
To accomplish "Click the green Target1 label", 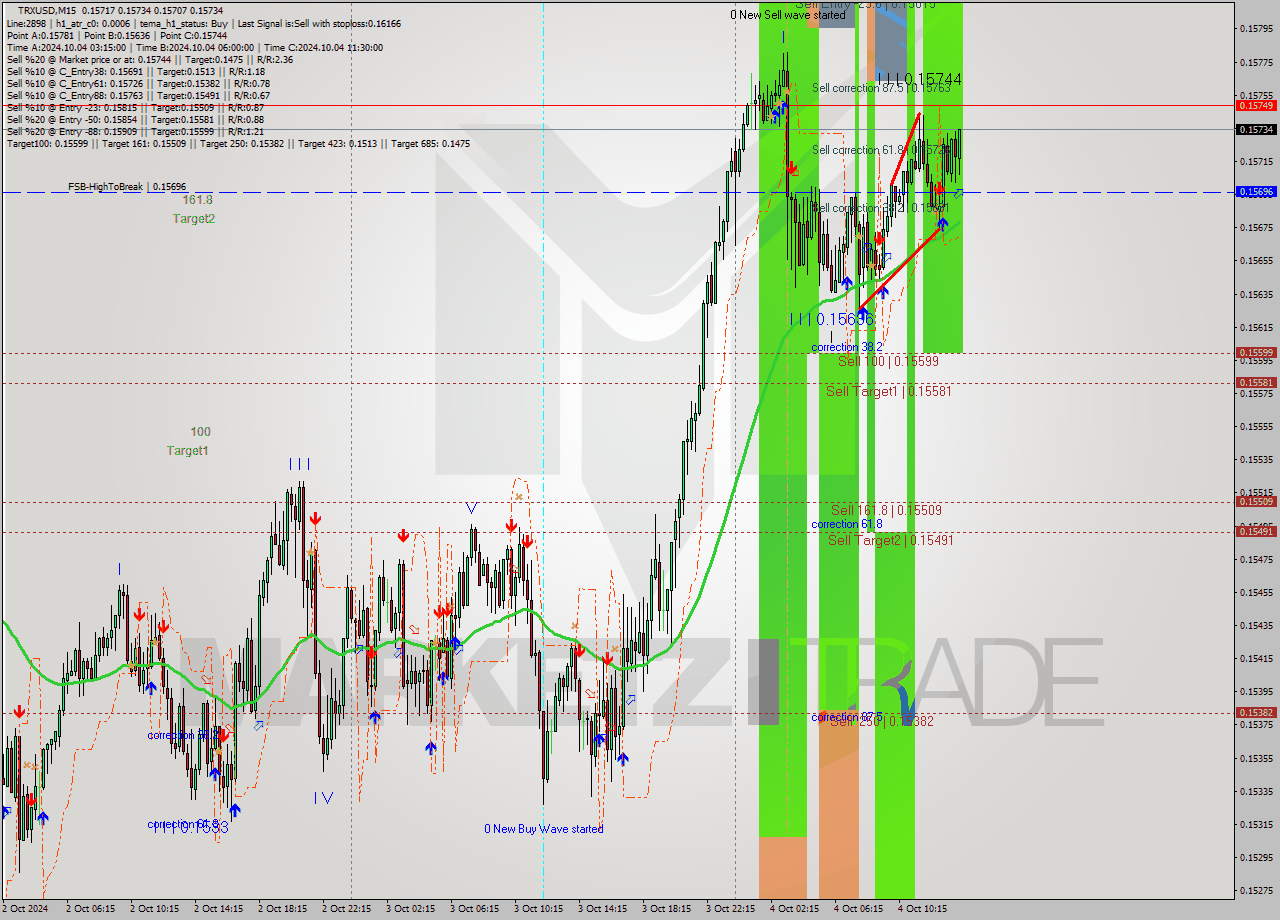I will click(188, 451).
